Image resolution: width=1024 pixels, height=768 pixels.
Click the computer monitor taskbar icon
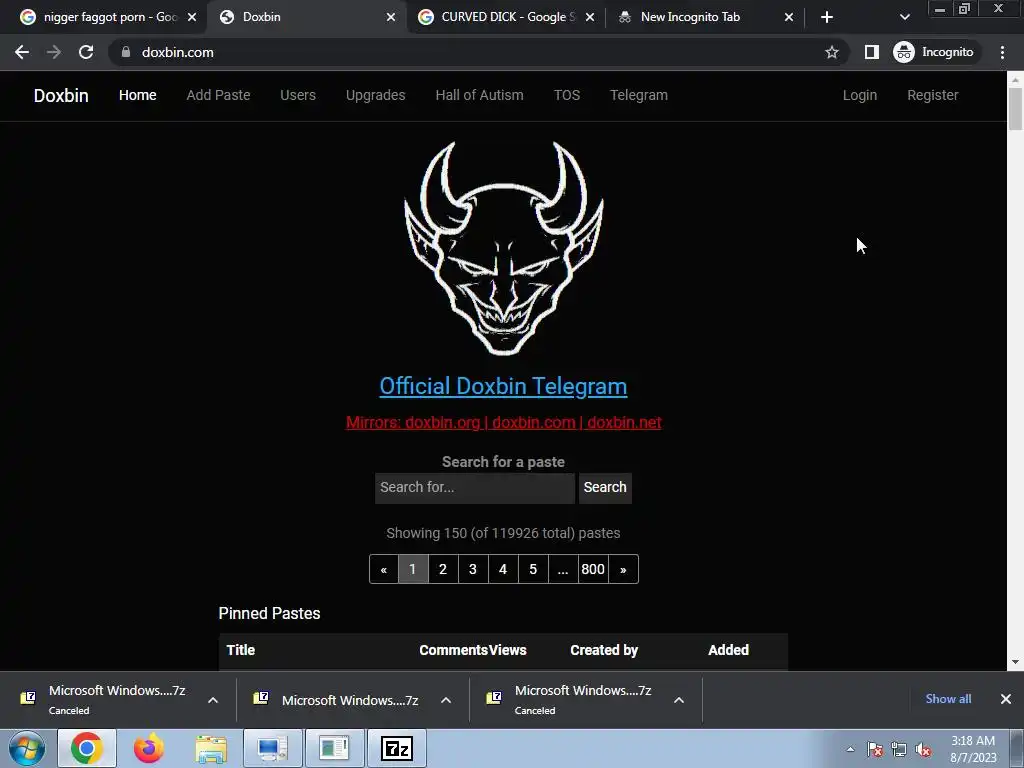click(272, 748)
